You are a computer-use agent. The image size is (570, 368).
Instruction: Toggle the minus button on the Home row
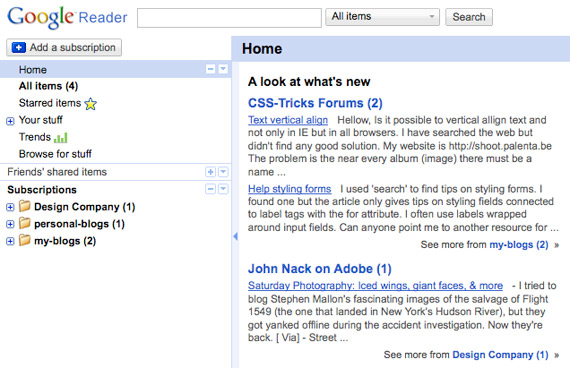[x=210, y=69]
